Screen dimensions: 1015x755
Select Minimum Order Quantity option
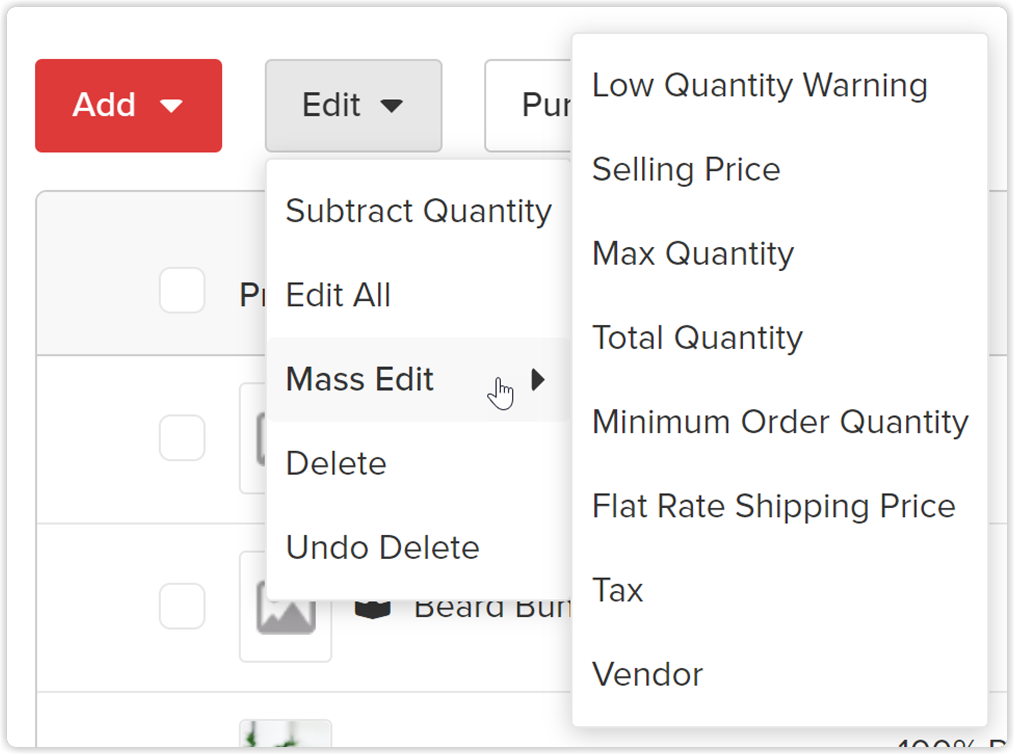point(779,422)
